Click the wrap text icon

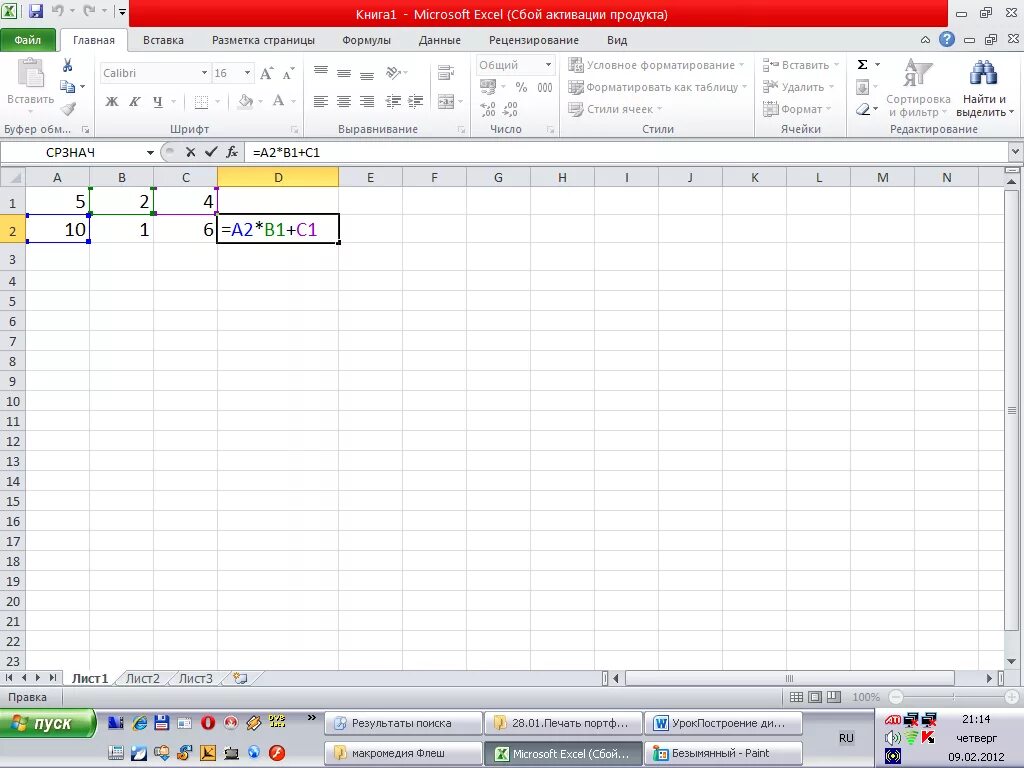446,72
